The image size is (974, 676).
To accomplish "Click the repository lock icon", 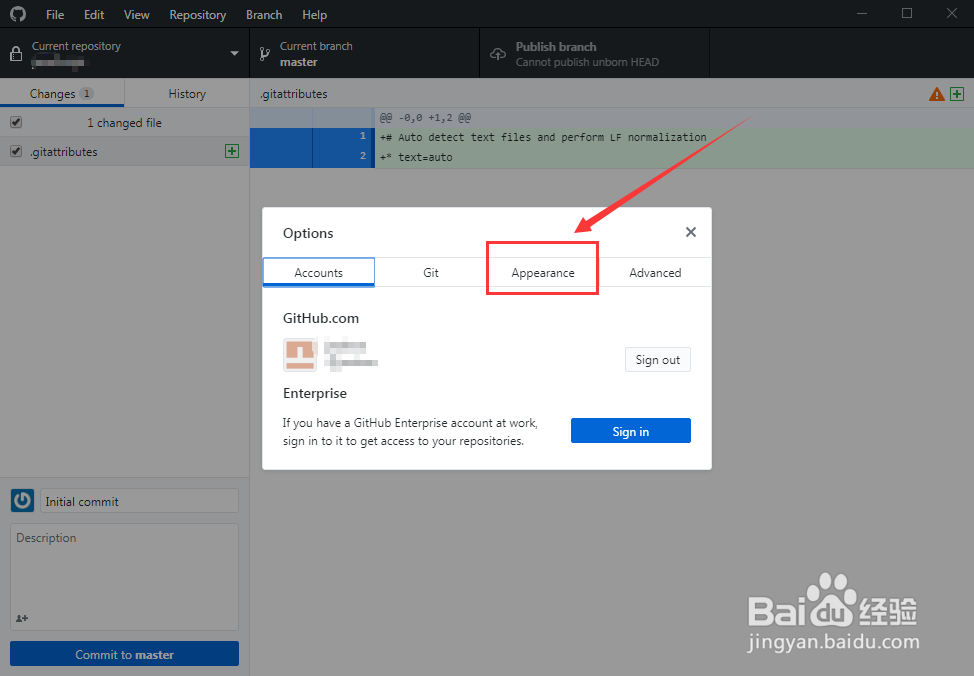I will click(16, 54).
